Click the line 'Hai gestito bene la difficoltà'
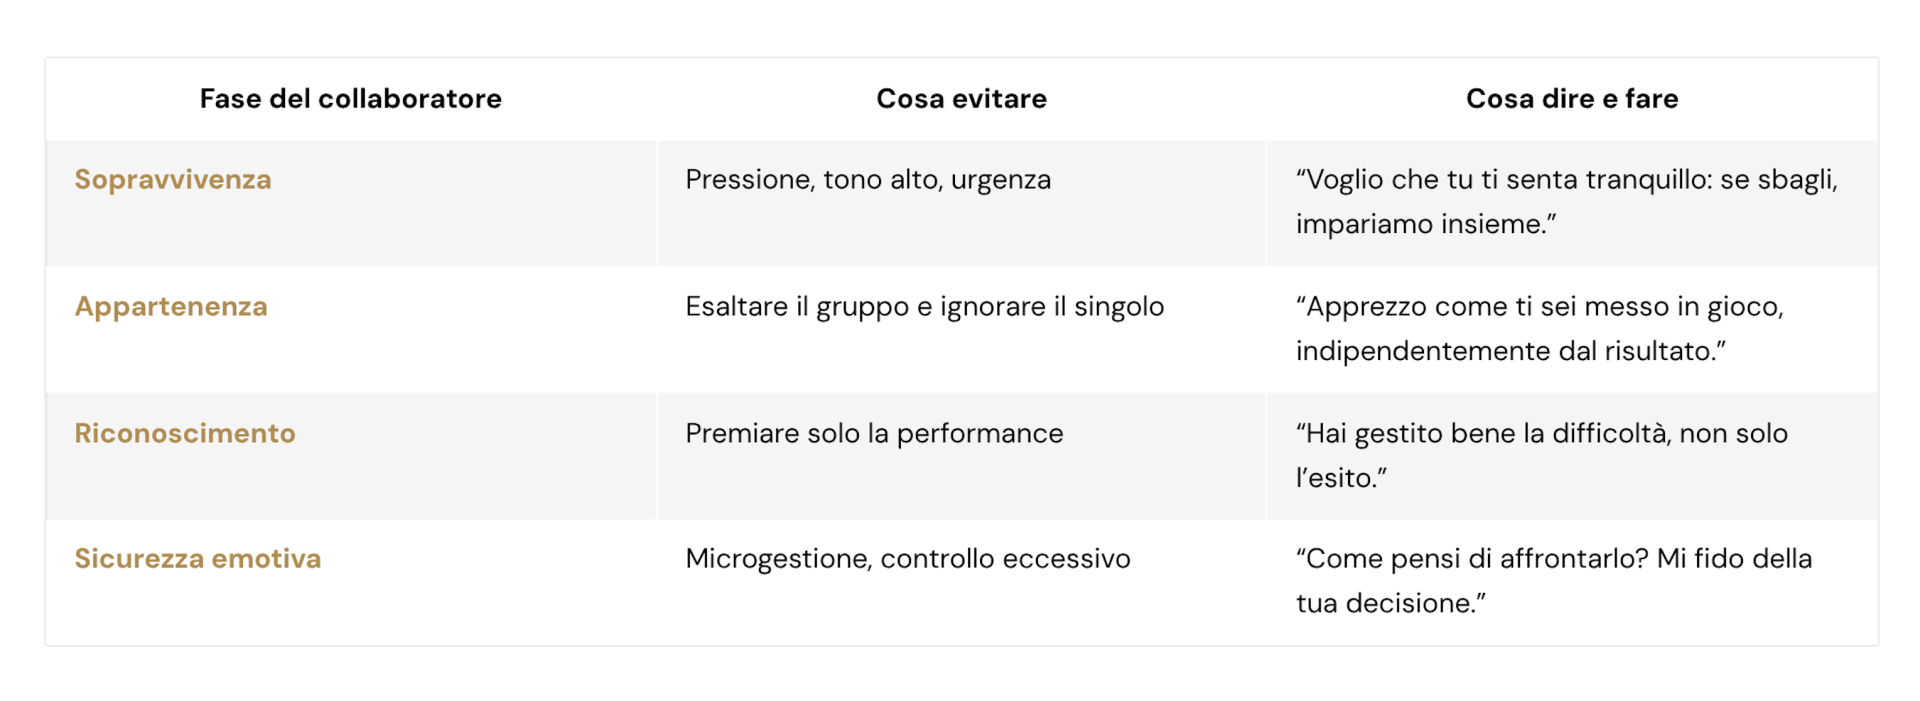Screen dimensions: 1920x701 click(1542, 434)
